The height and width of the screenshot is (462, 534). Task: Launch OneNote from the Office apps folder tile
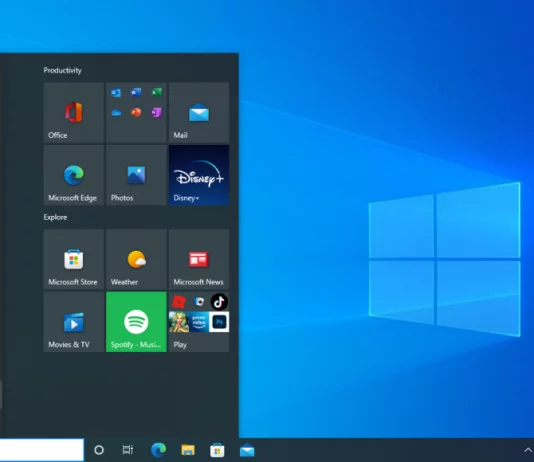point(157,112)
